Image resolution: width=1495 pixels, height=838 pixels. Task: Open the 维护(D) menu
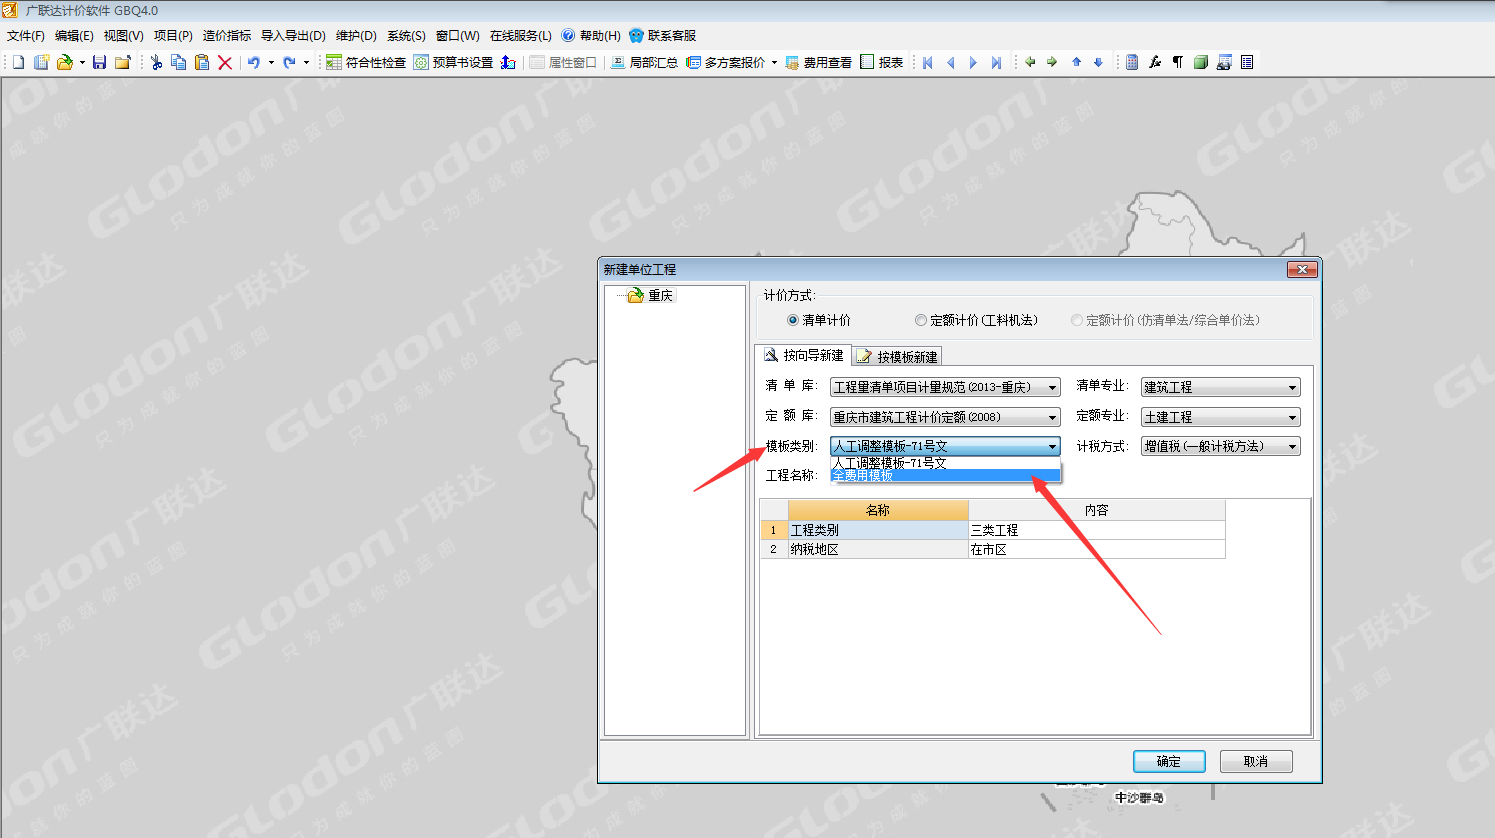[x=356, y=36]
